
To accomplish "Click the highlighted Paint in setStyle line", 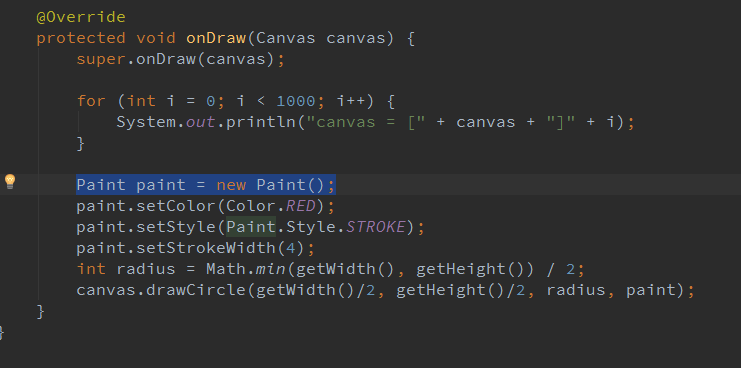I will point(251,227).
